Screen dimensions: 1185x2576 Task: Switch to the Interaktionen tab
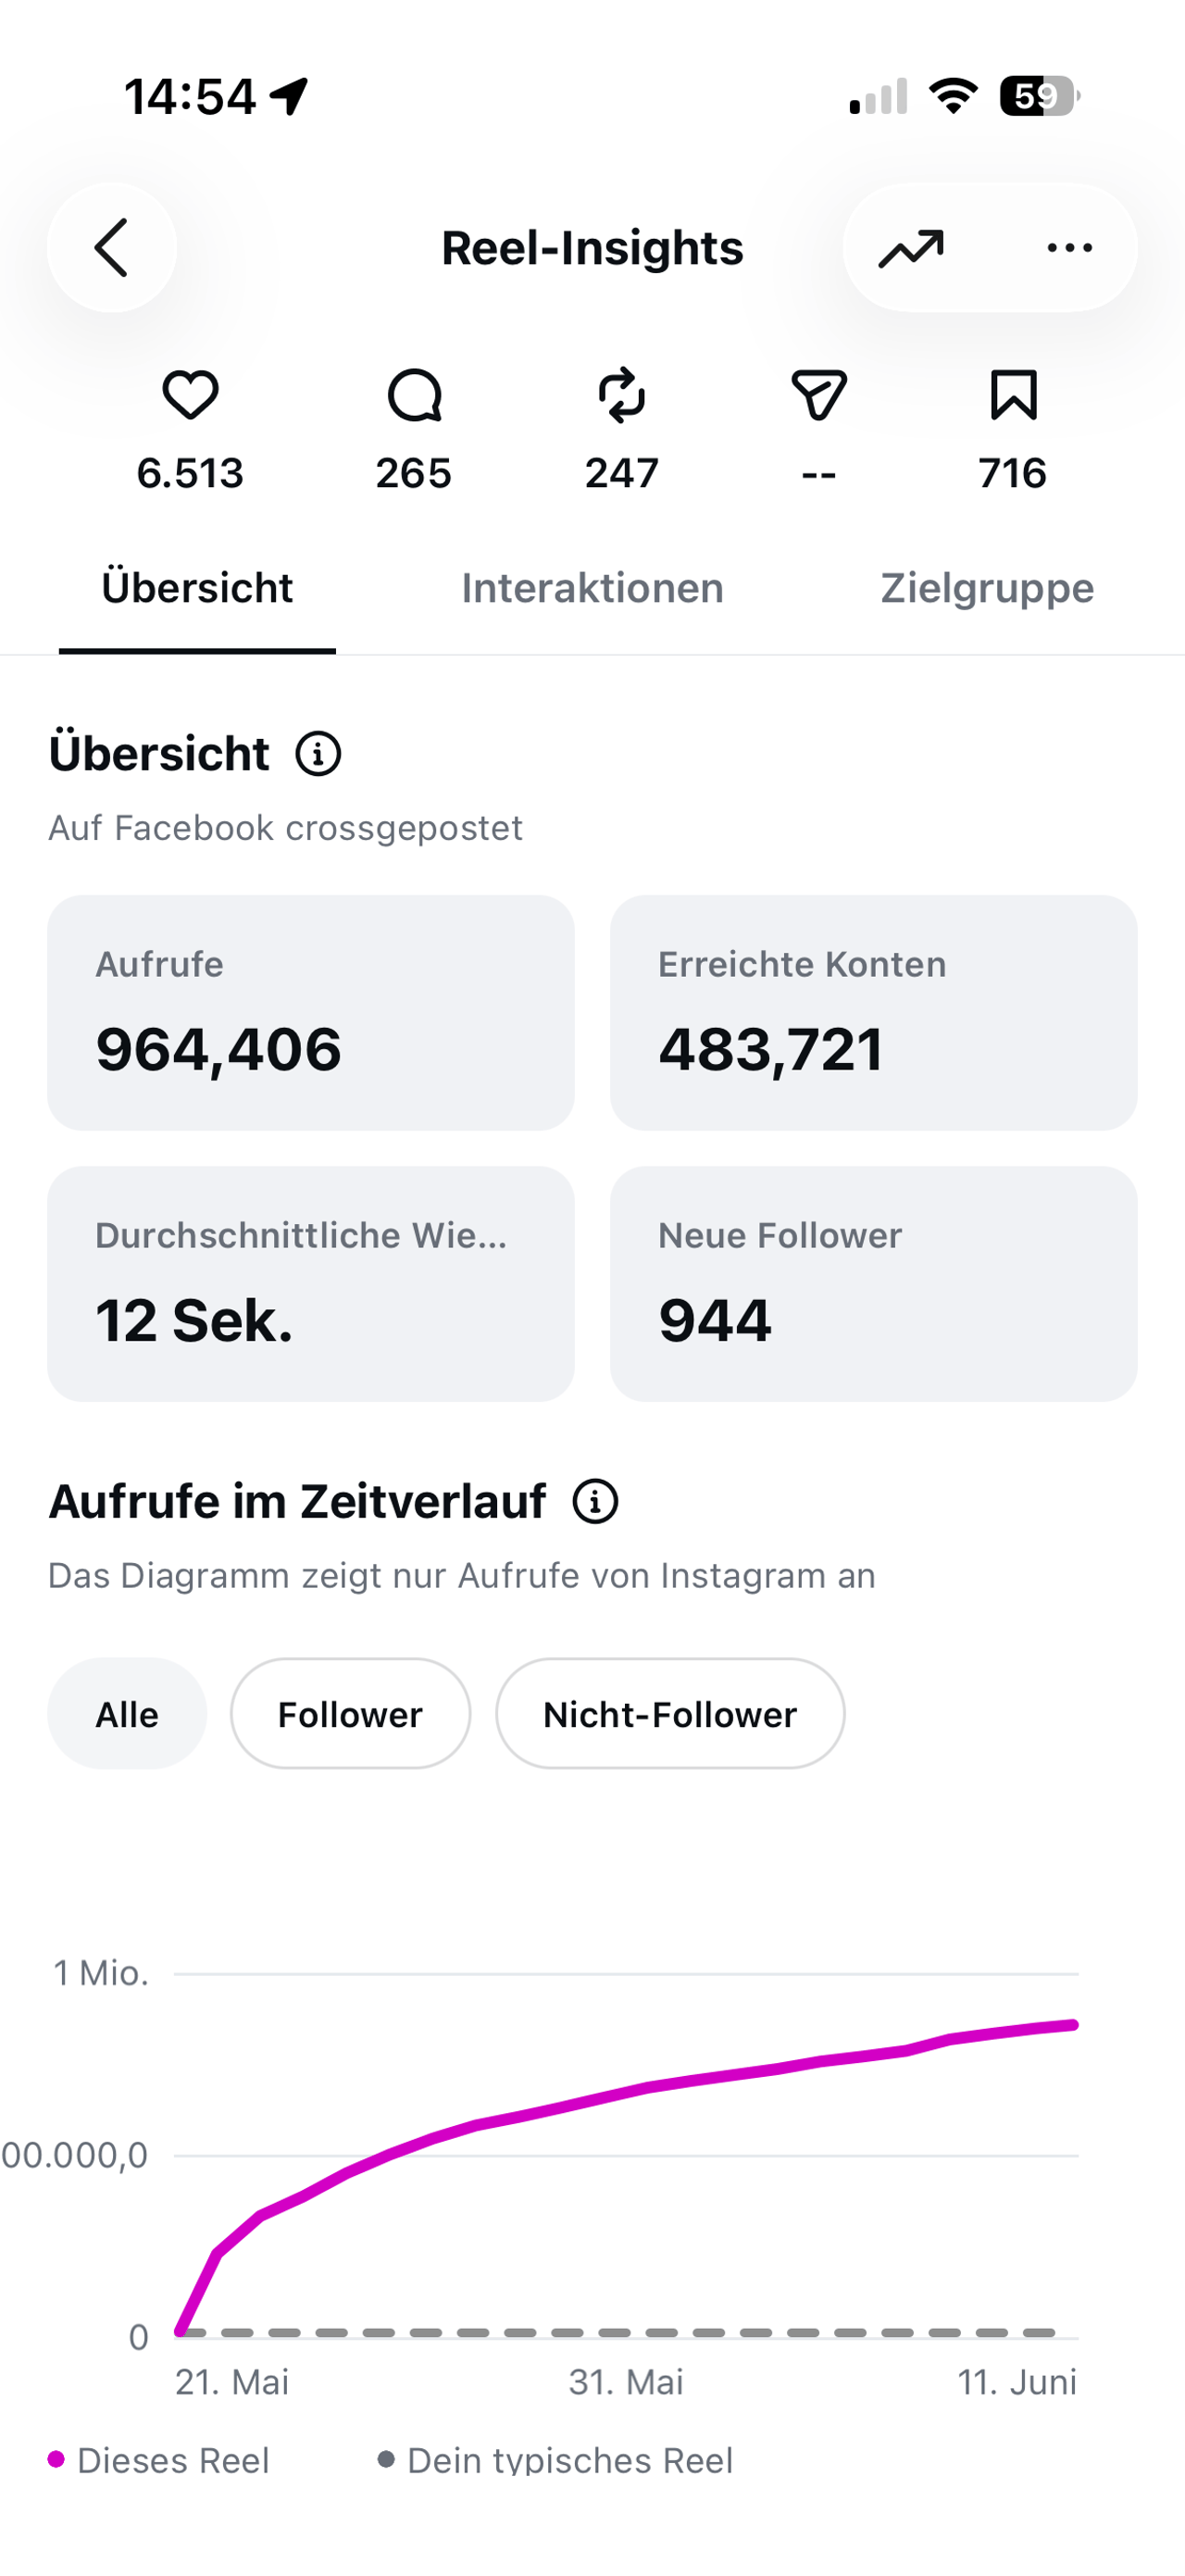tap(592, 588)
